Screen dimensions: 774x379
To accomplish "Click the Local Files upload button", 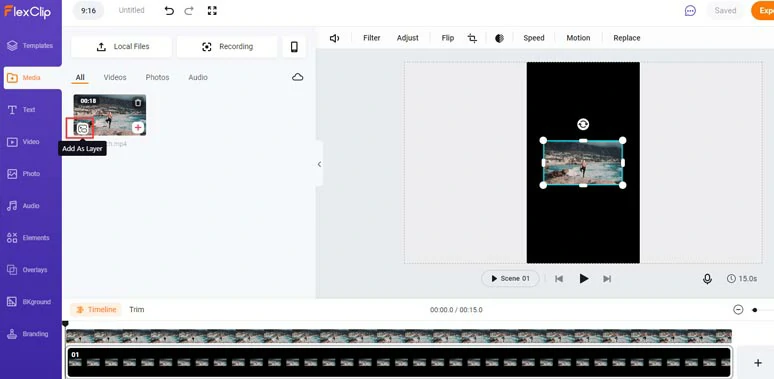I will [121, 46].
